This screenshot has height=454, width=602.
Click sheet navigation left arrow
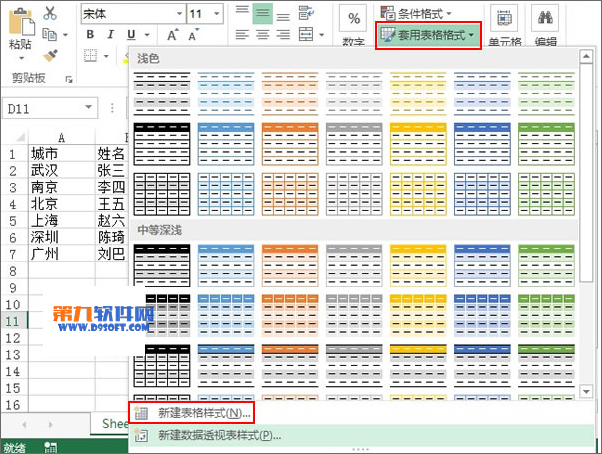[25, 424]
